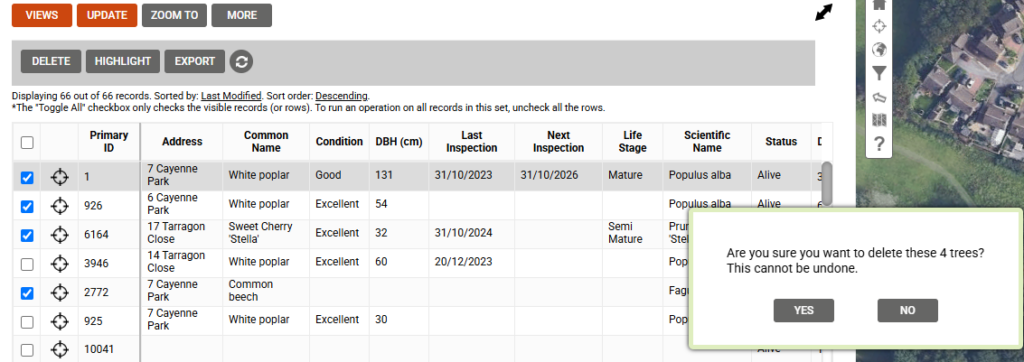Click the expand arrows icon above the table
This screenshot has height=362, width=1024.
tap(824, 12)
